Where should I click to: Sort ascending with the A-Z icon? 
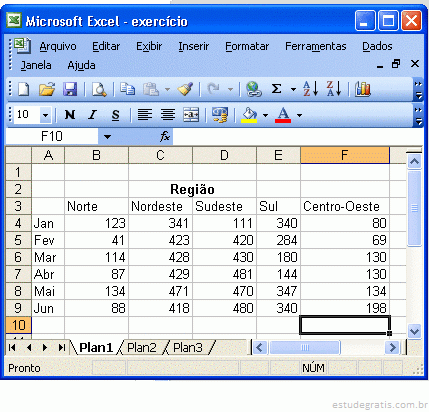pyautogui.click(x=310, y=89)
